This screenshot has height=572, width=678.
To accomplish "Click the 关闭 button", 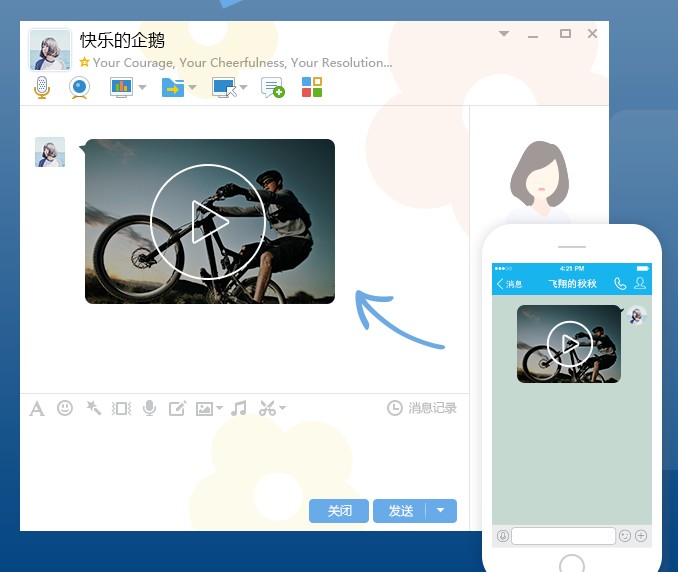I will pos(339,511).
